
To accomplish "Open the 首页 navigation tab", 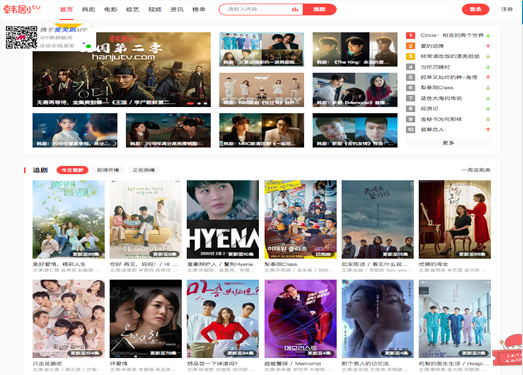I will pyautogui.click(x=66, y=9).
